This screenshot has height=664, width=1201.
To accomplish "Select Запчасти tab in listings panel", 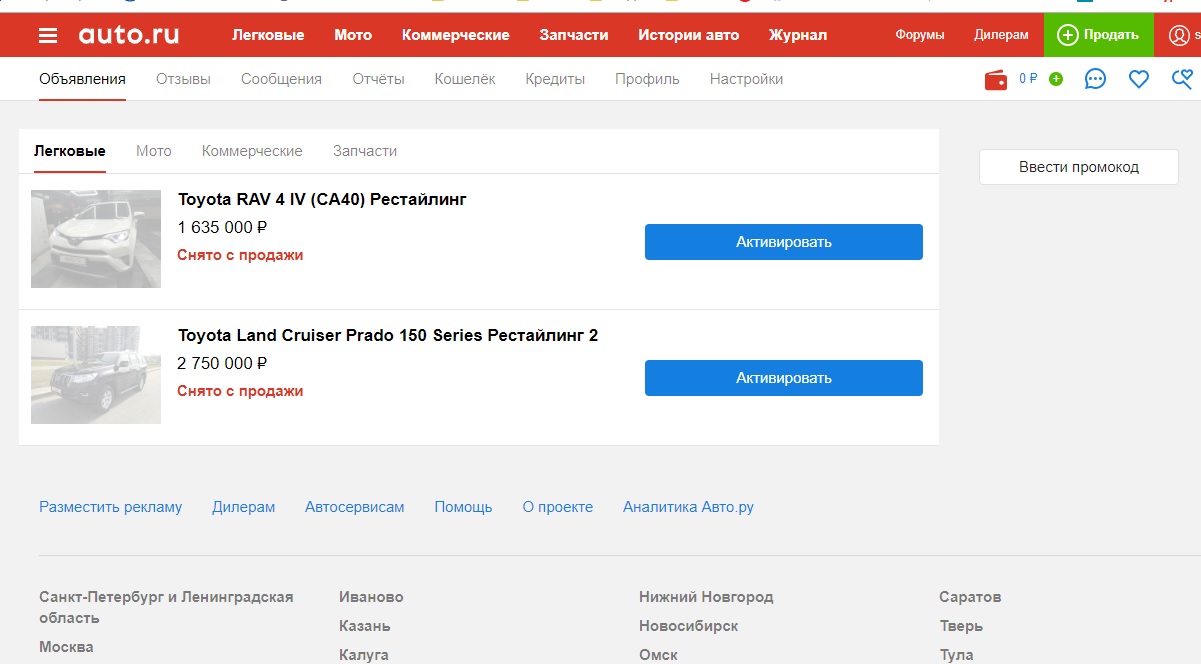I will coord(365,151).
